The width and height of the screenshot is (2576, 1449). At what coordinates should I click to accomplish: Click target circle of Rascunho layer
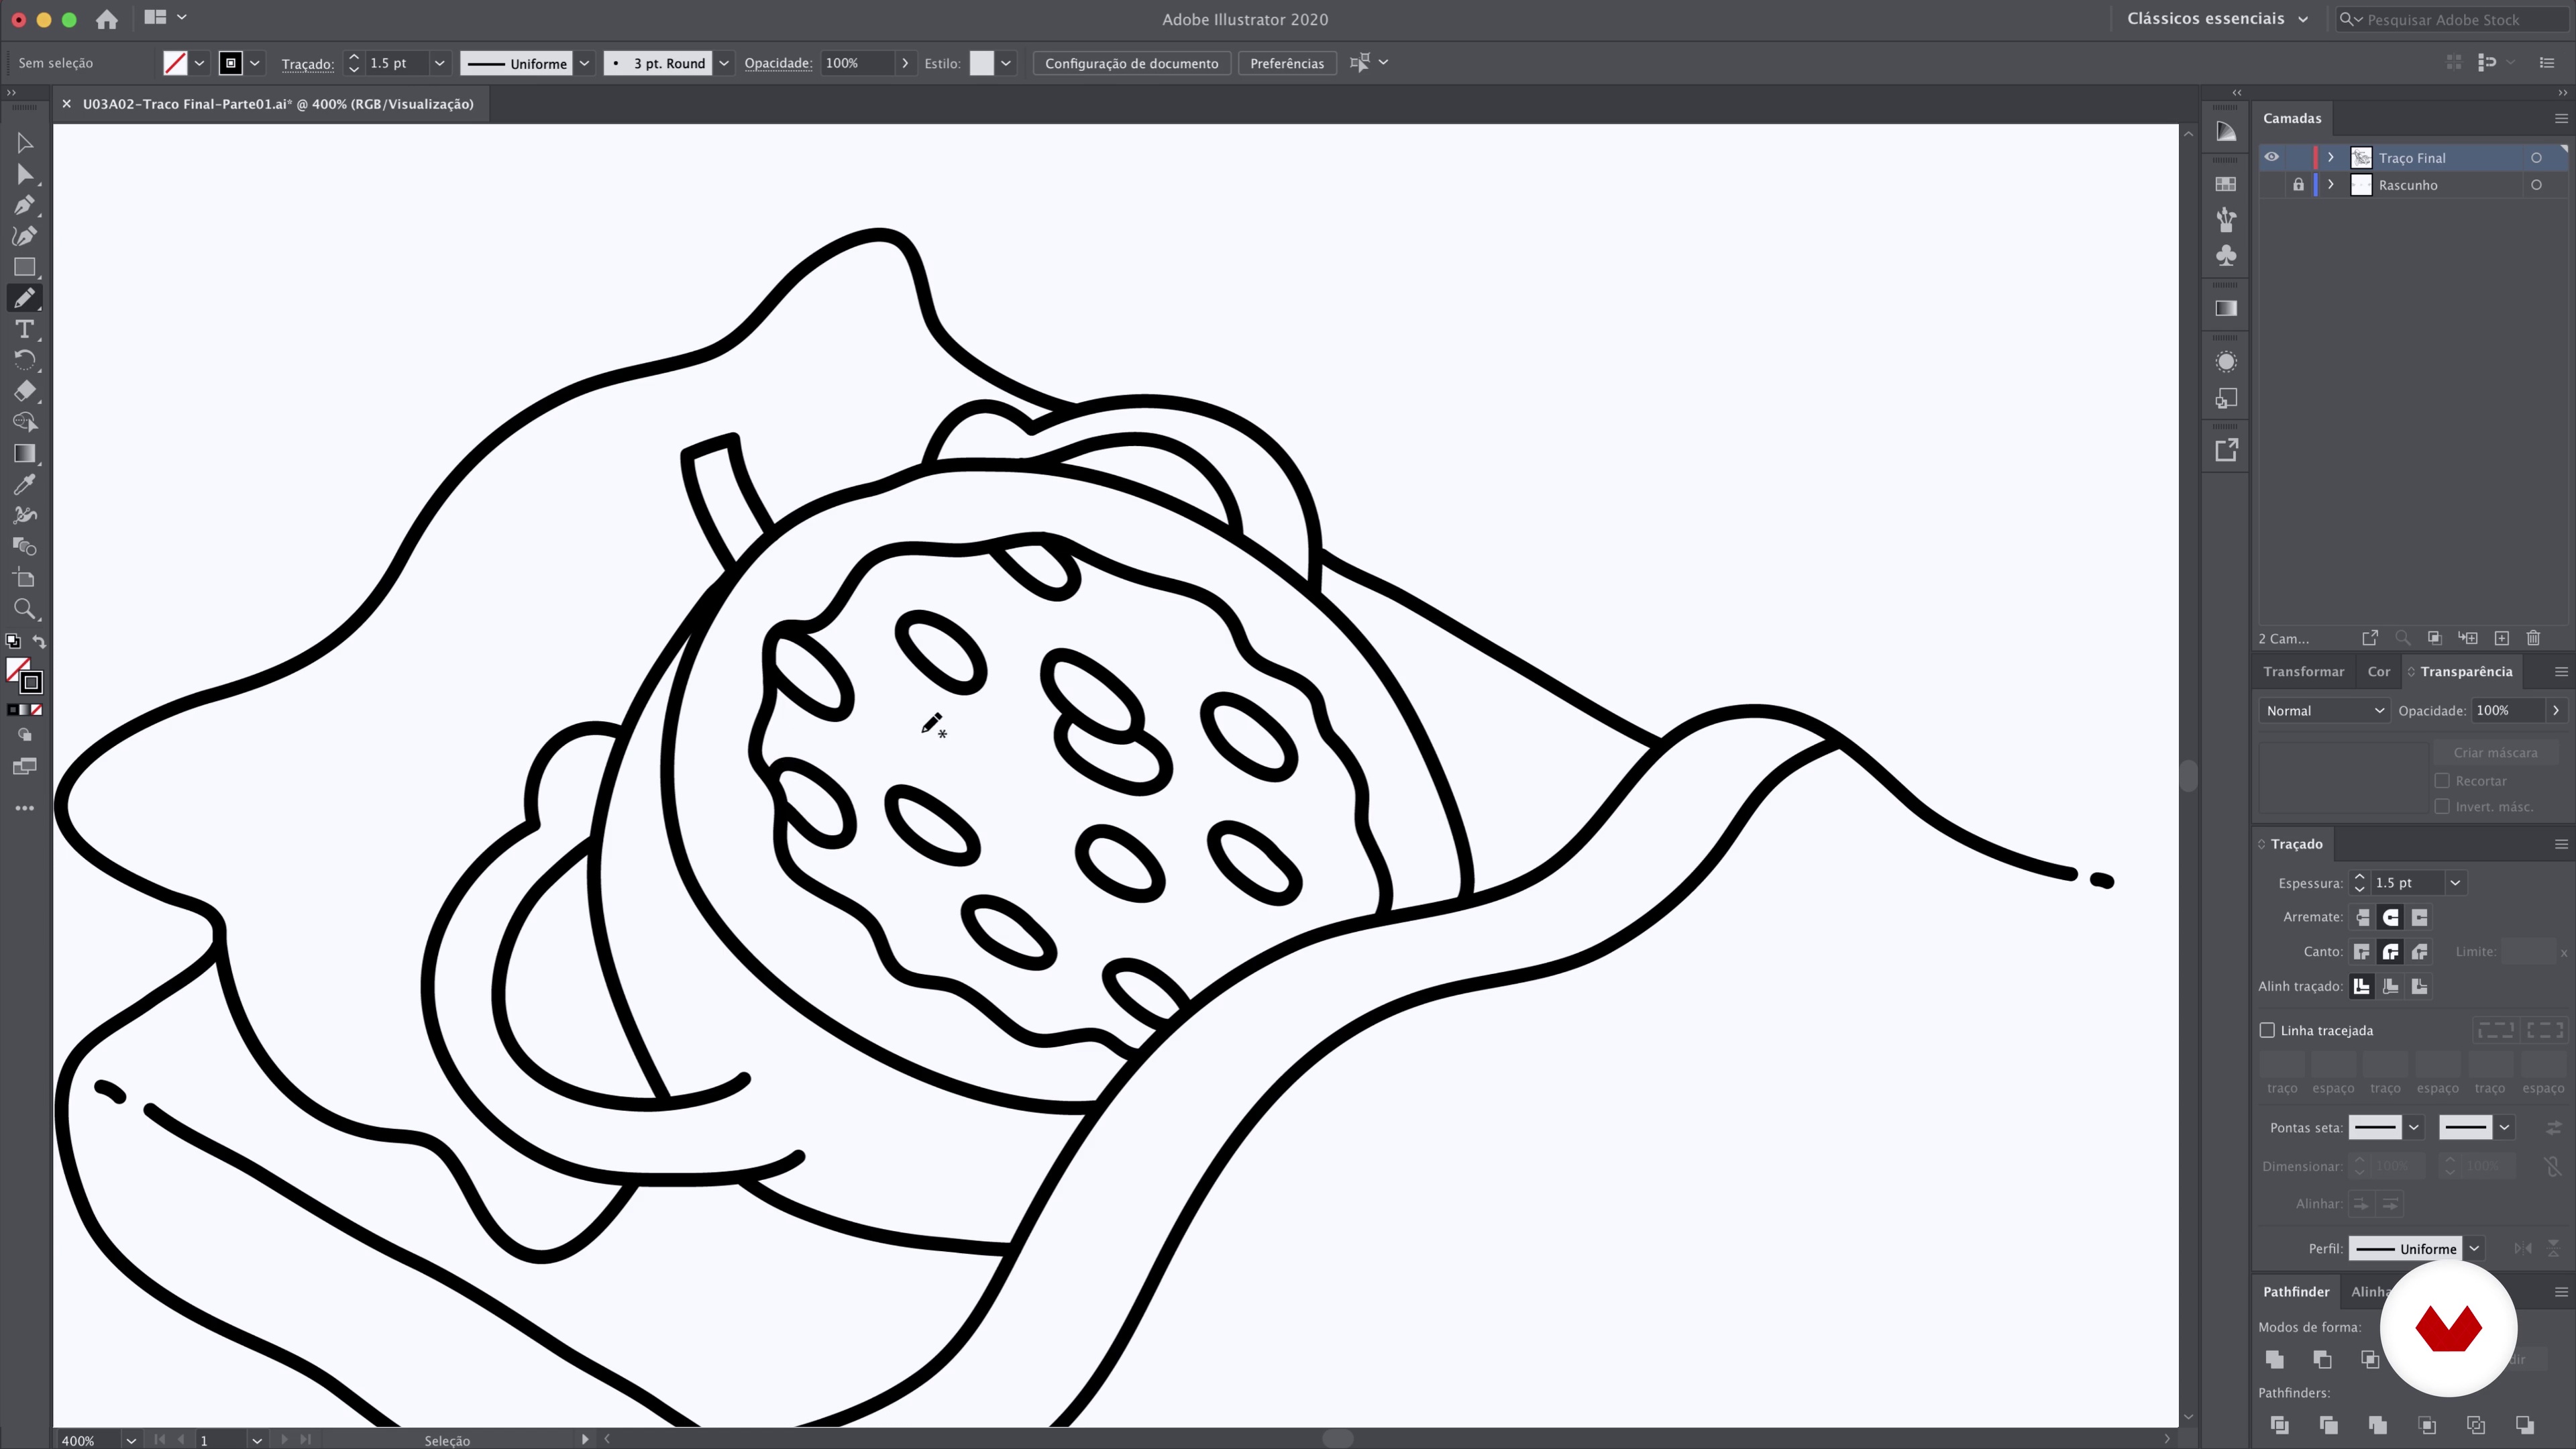click(2536, 185)
